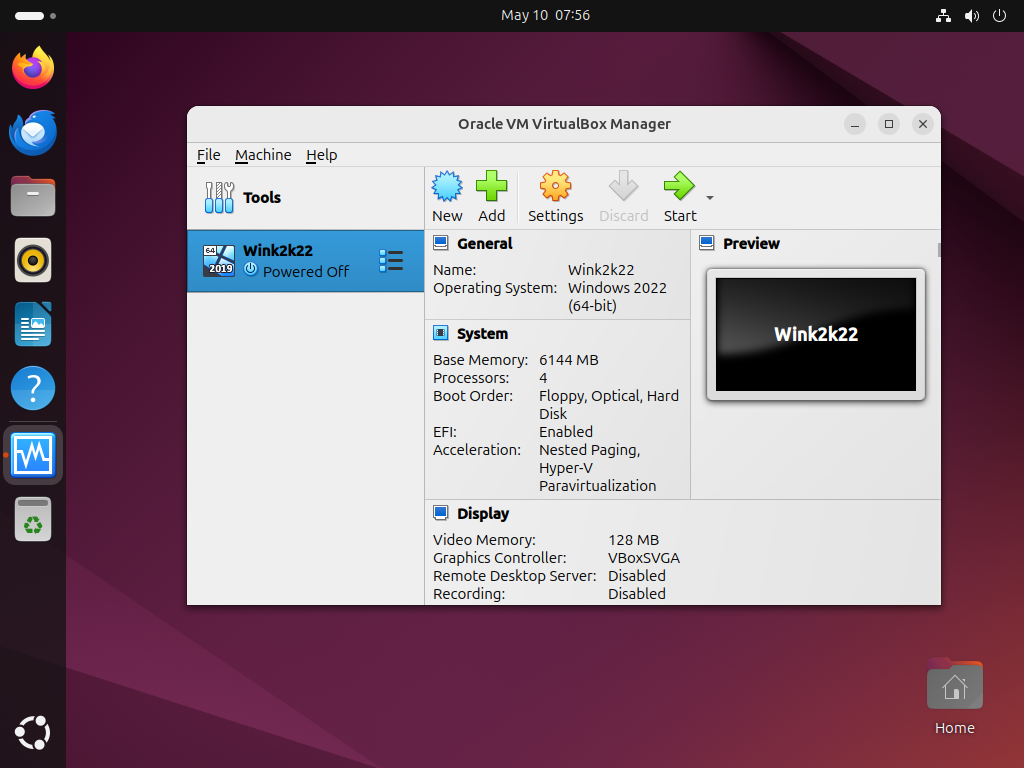Click the General section monitor icon

click(441, 243)
